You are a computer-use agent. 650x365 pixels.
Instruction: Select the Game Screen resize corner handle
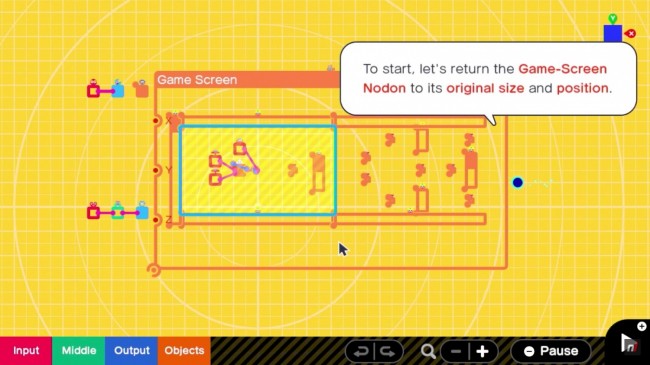154,270
